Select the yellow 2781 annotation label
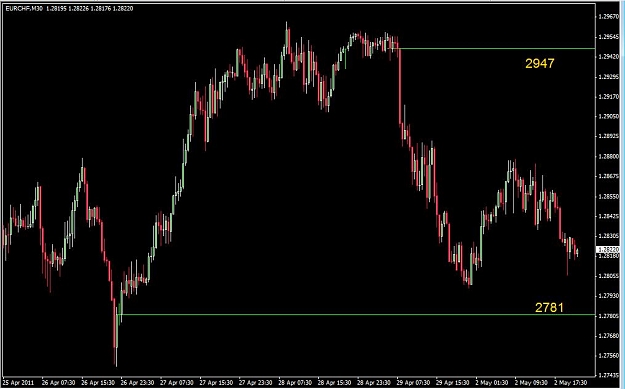 (x=549, y=307)
